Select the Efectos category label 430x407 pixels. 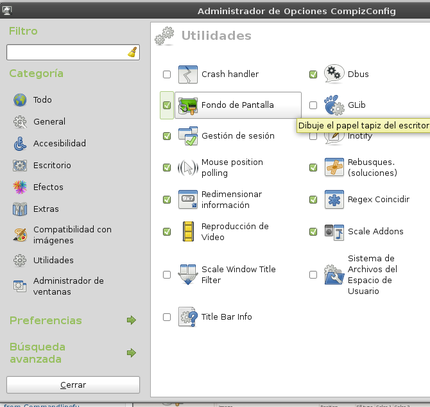click(x=48, y=187)
